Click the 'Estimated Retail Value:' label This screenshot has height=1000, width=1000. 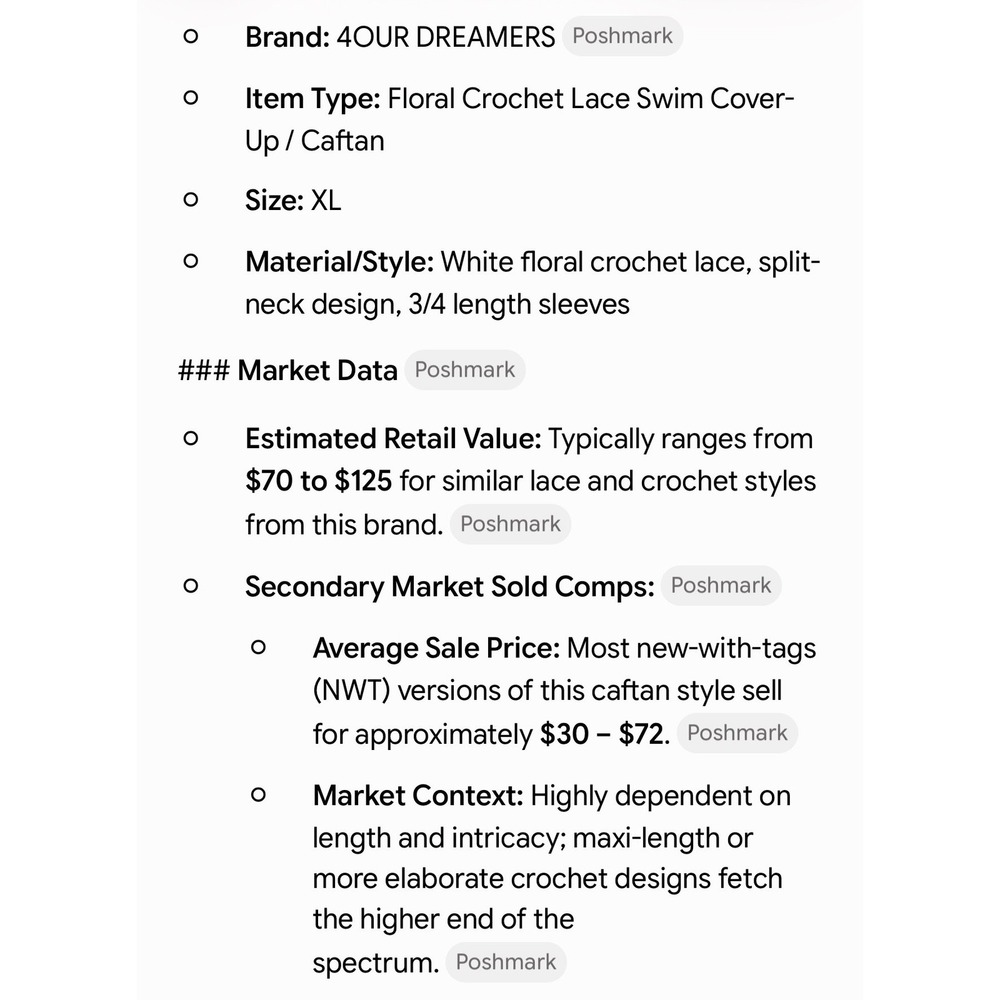click(x=393, y=439)
